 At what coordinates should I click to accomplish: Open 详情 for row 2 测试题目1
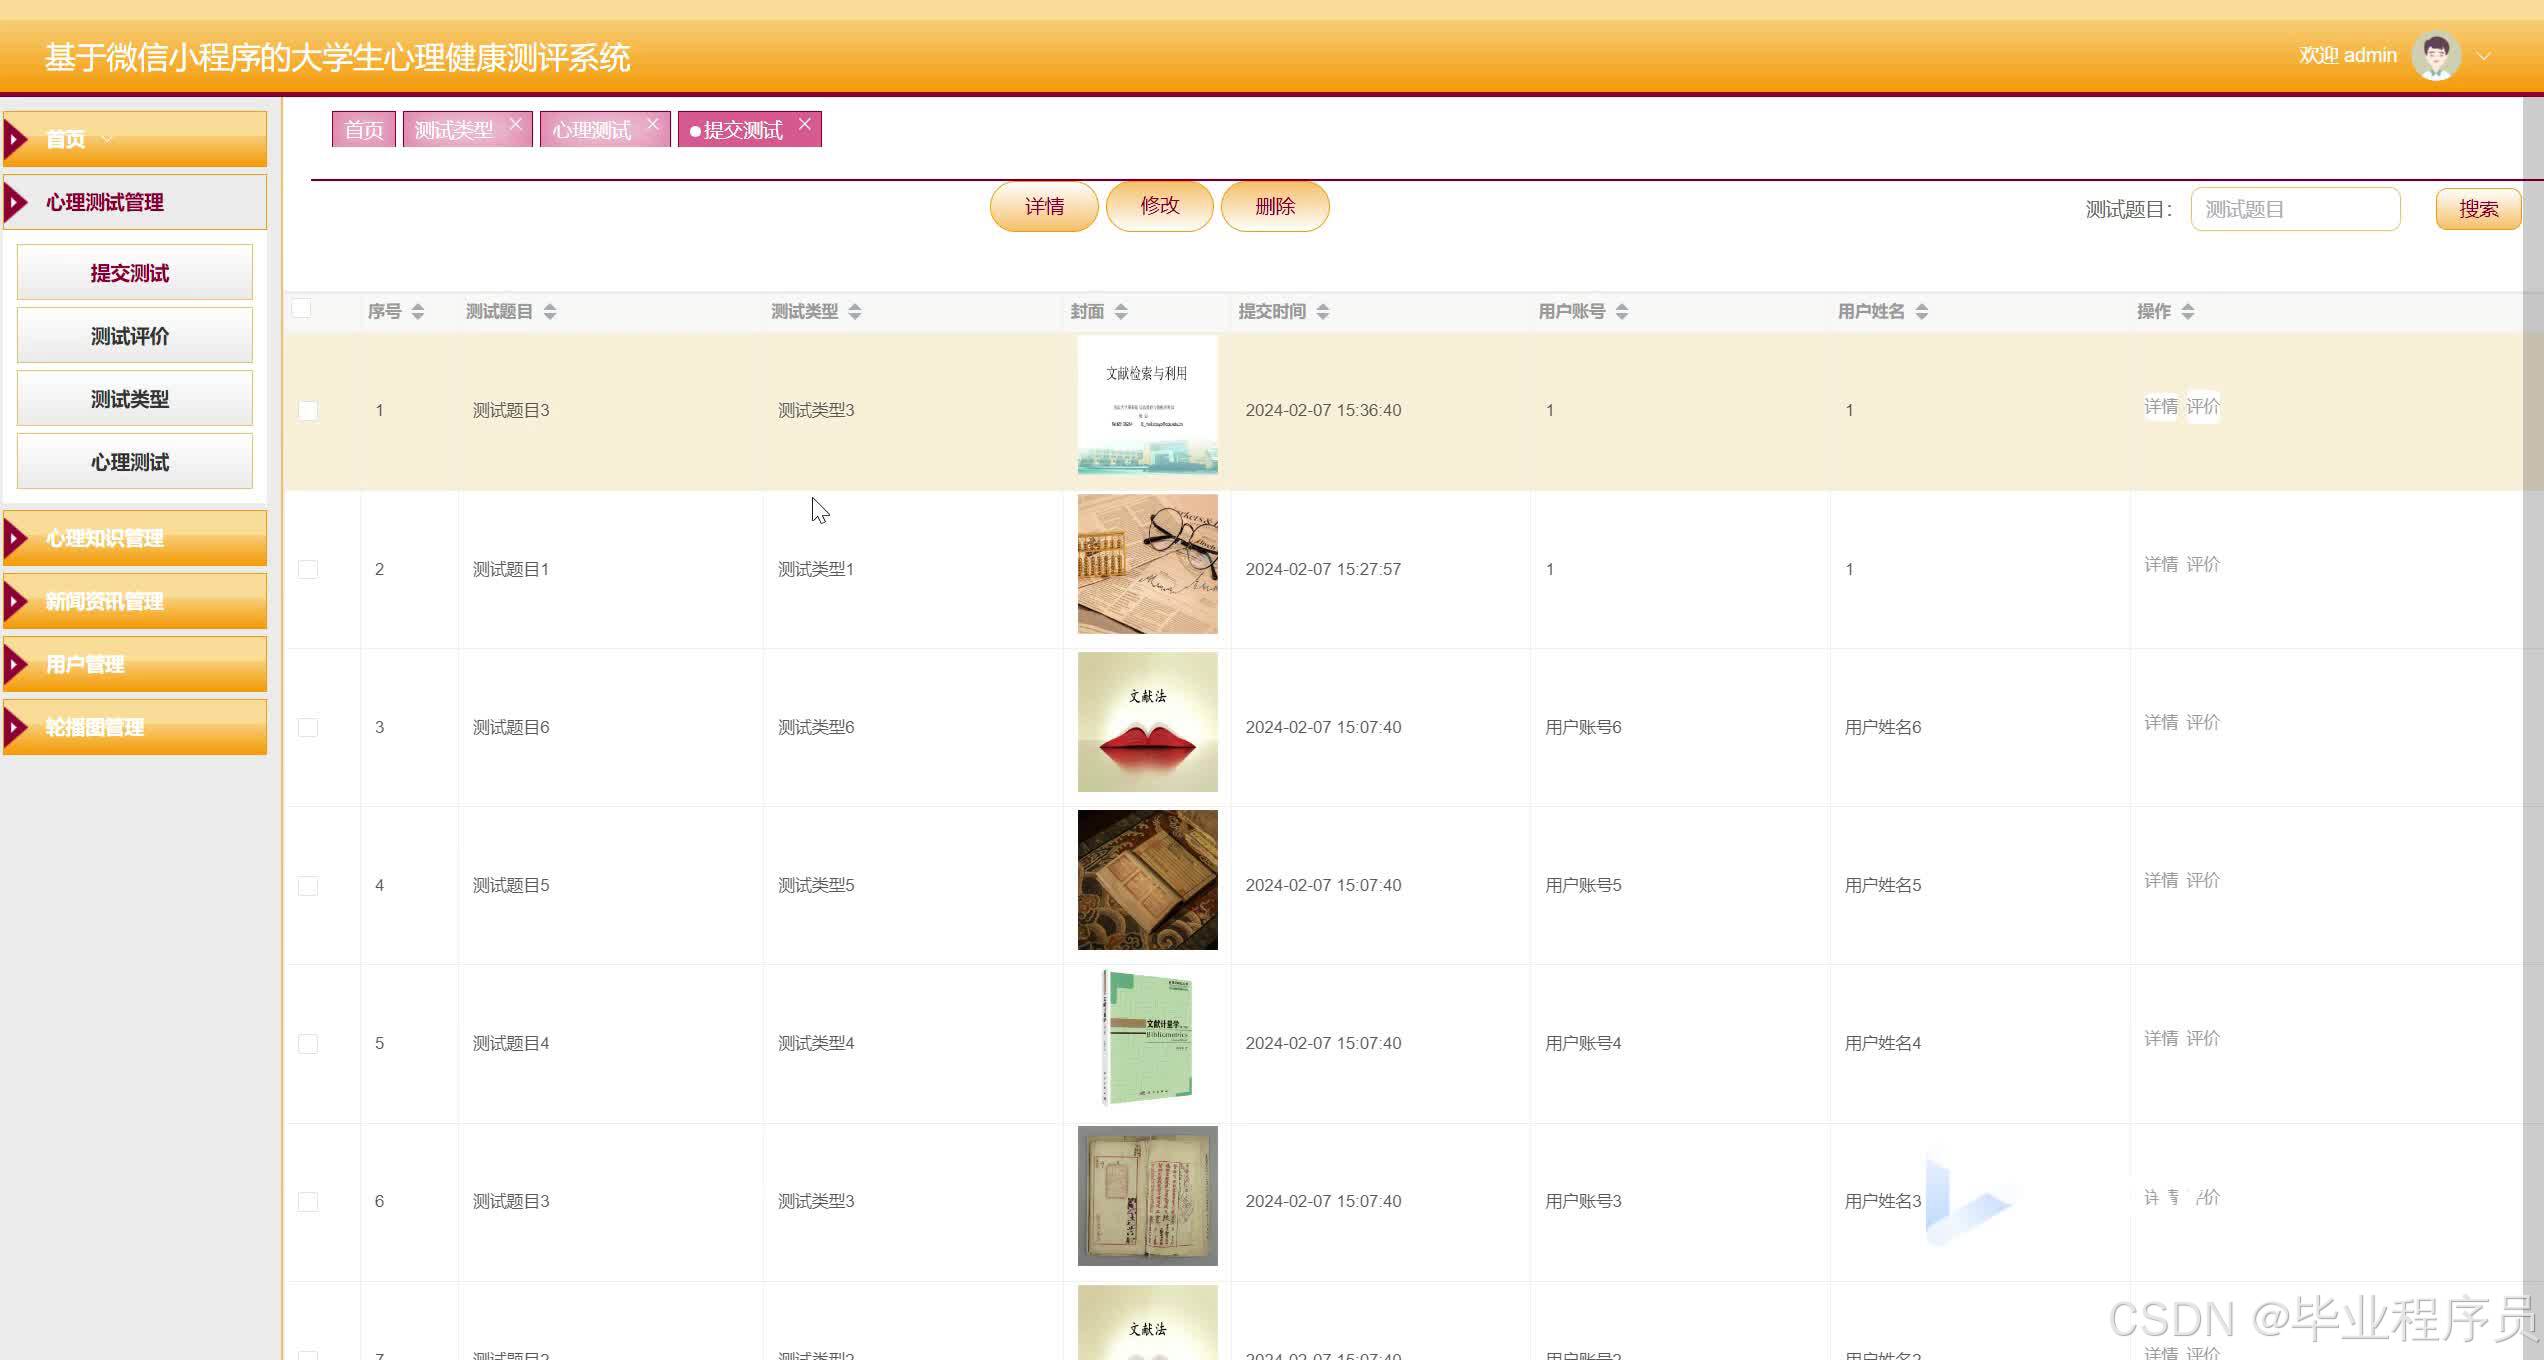(x=2161, y=565)
